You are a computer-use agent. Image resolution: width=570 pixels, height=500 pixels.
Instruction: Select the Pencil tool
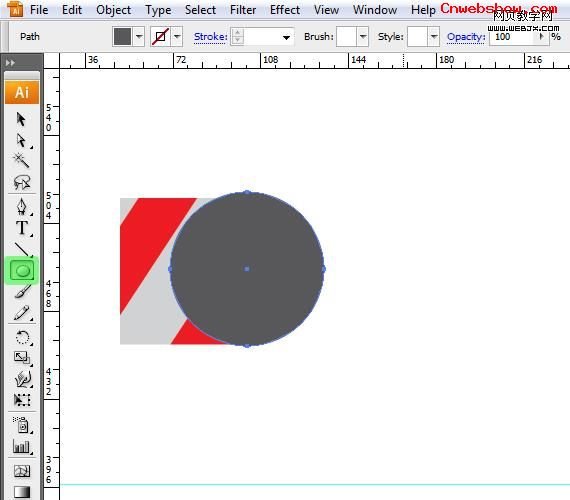(22, 313)
